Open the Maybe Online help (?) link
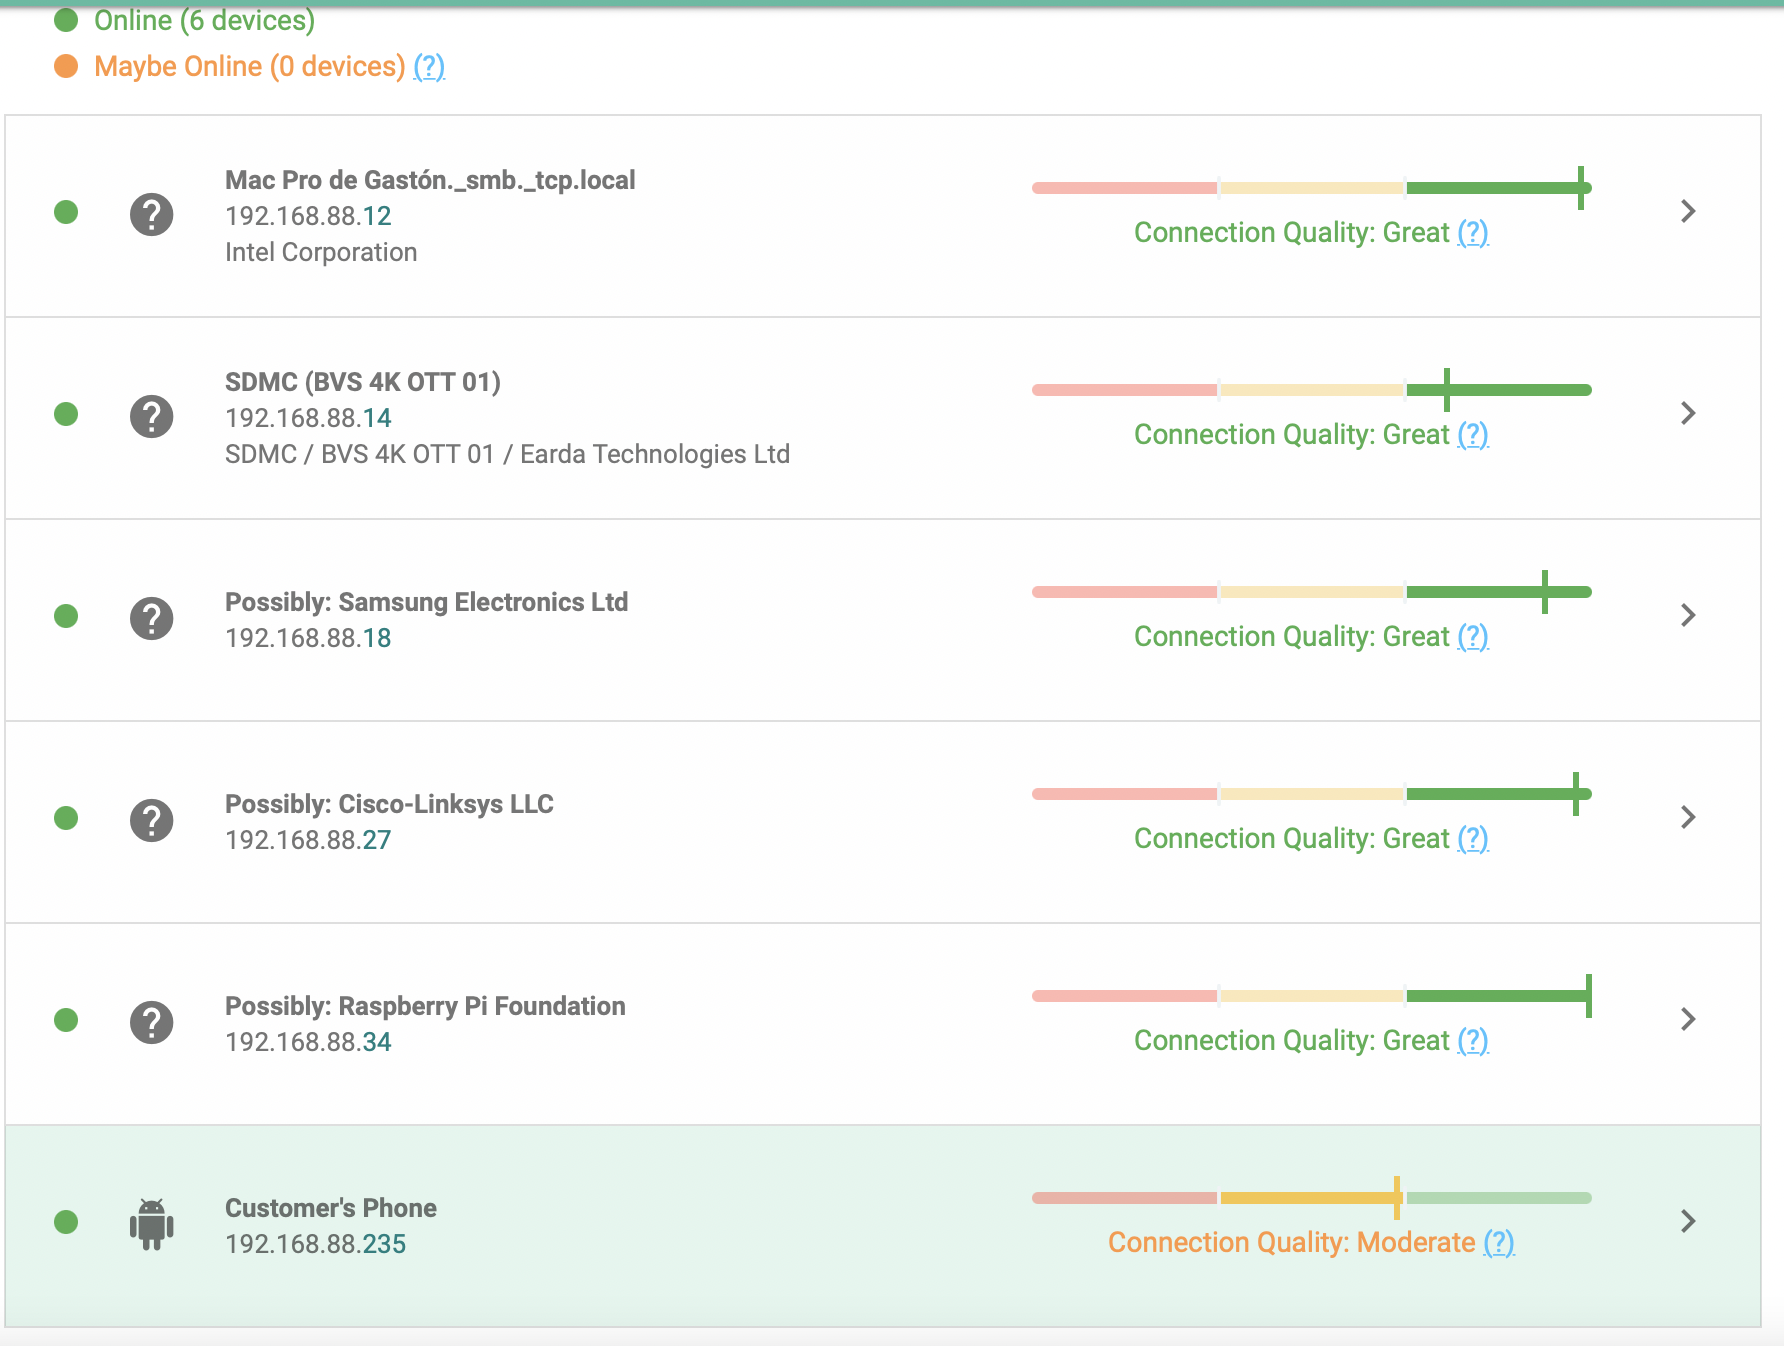The width and height of the screenshot is (1784, 1346). click(x=429, y=67)
